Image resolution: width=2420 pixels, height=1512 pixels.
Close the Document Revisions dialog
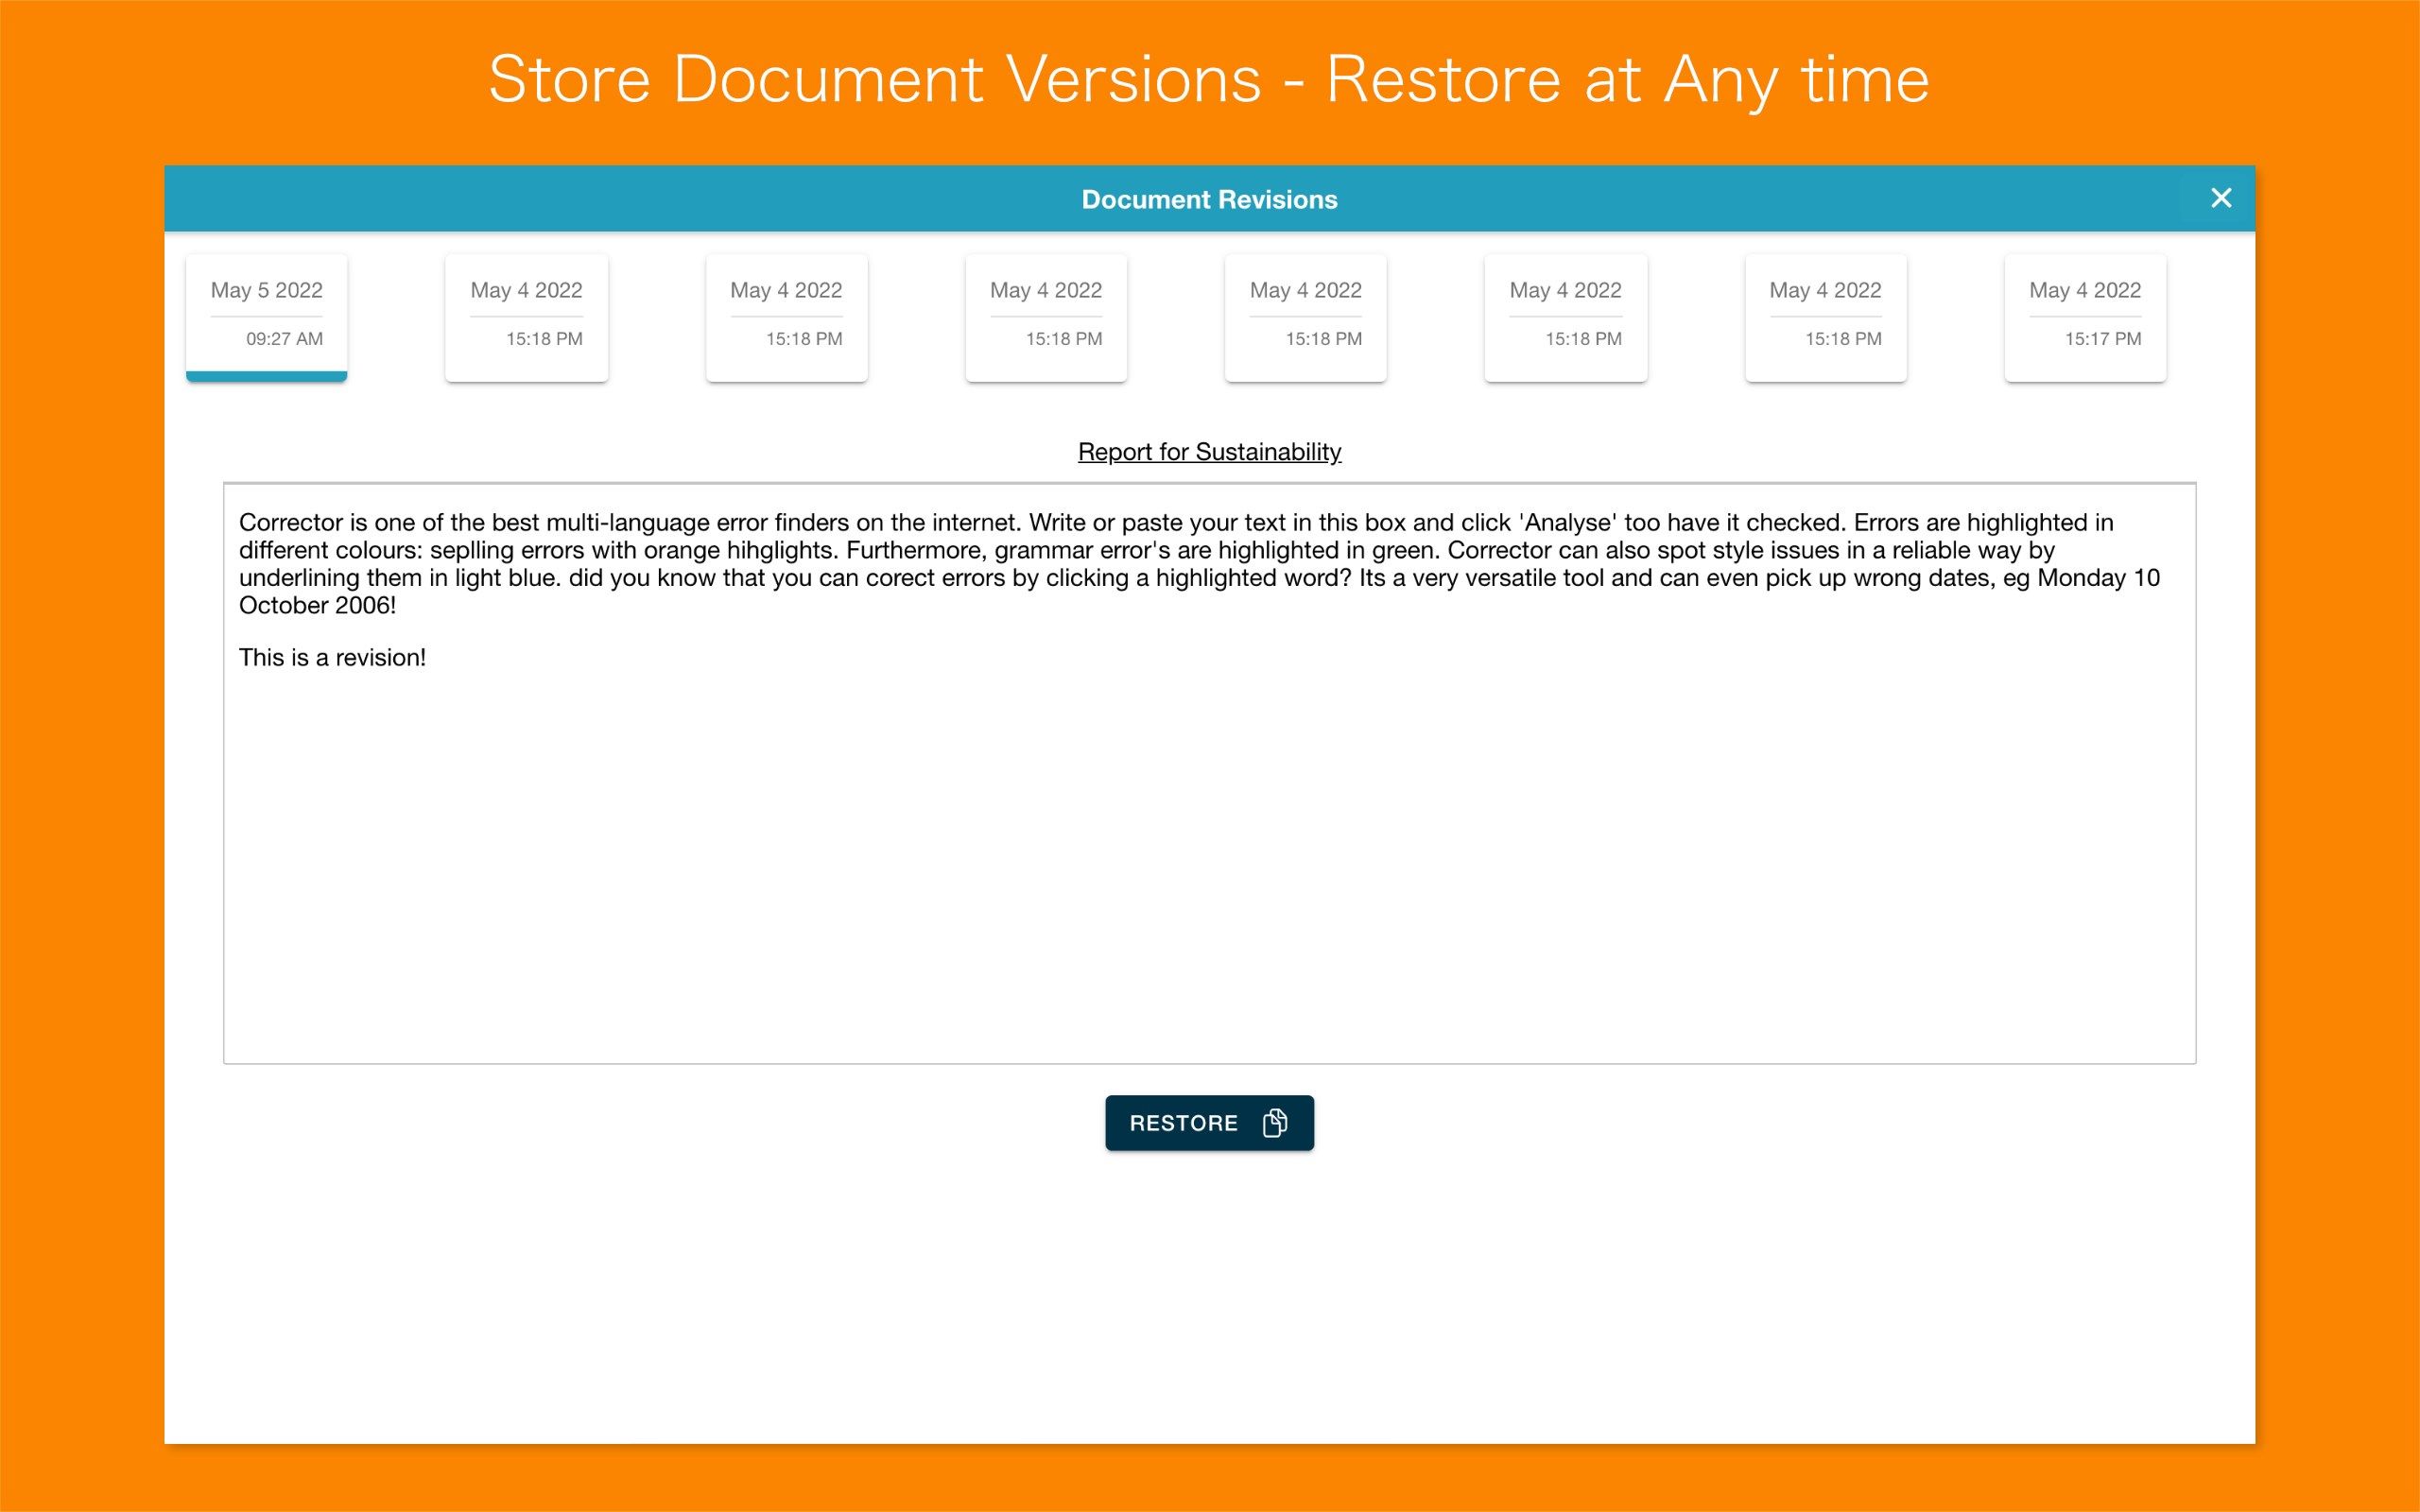tap(2221, 198)
